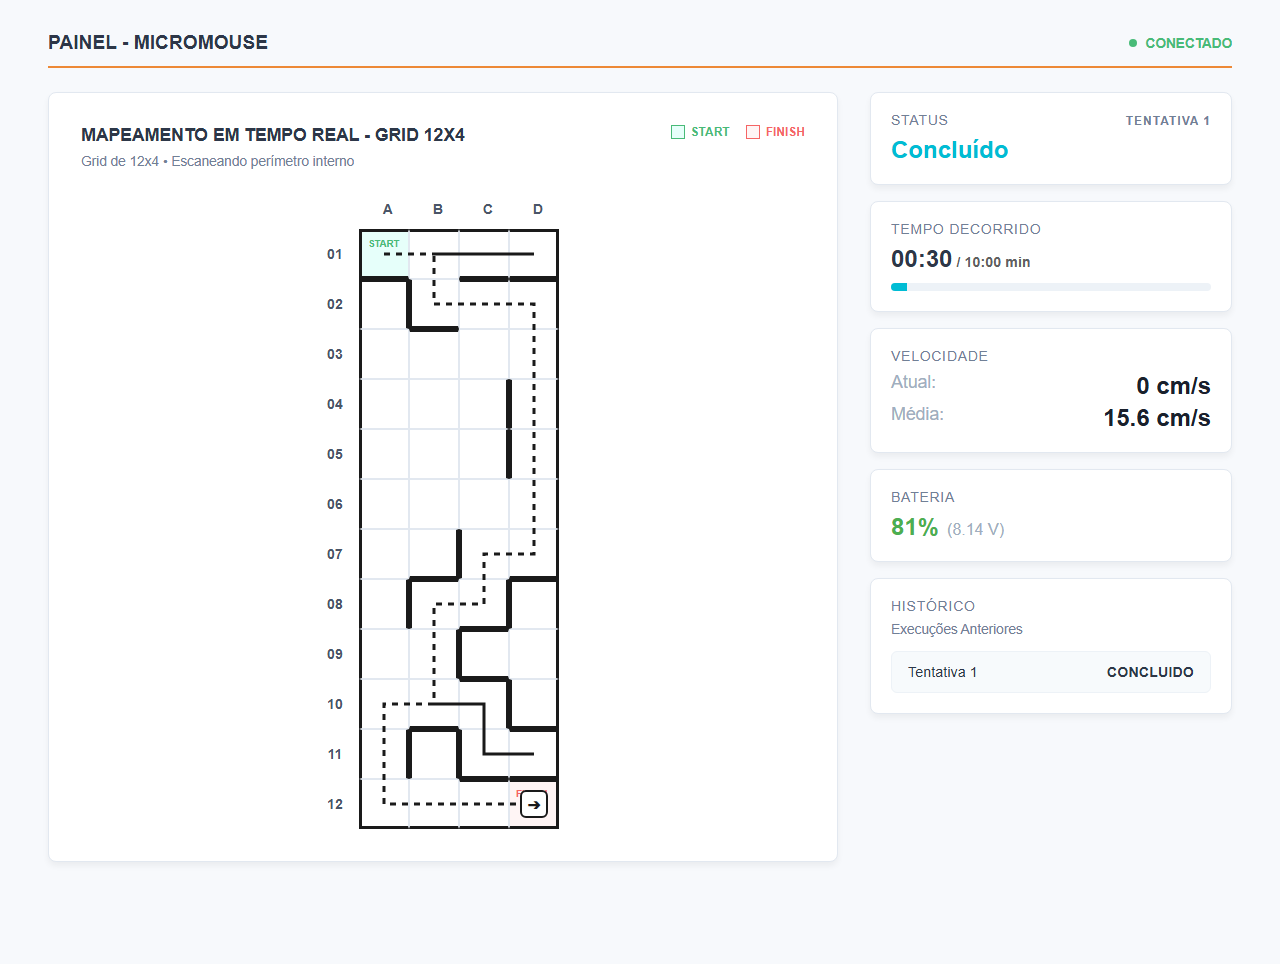Click the CONCLUIDO badge in history
This screenshot has height=964, width=1280.
[1150, 672]
